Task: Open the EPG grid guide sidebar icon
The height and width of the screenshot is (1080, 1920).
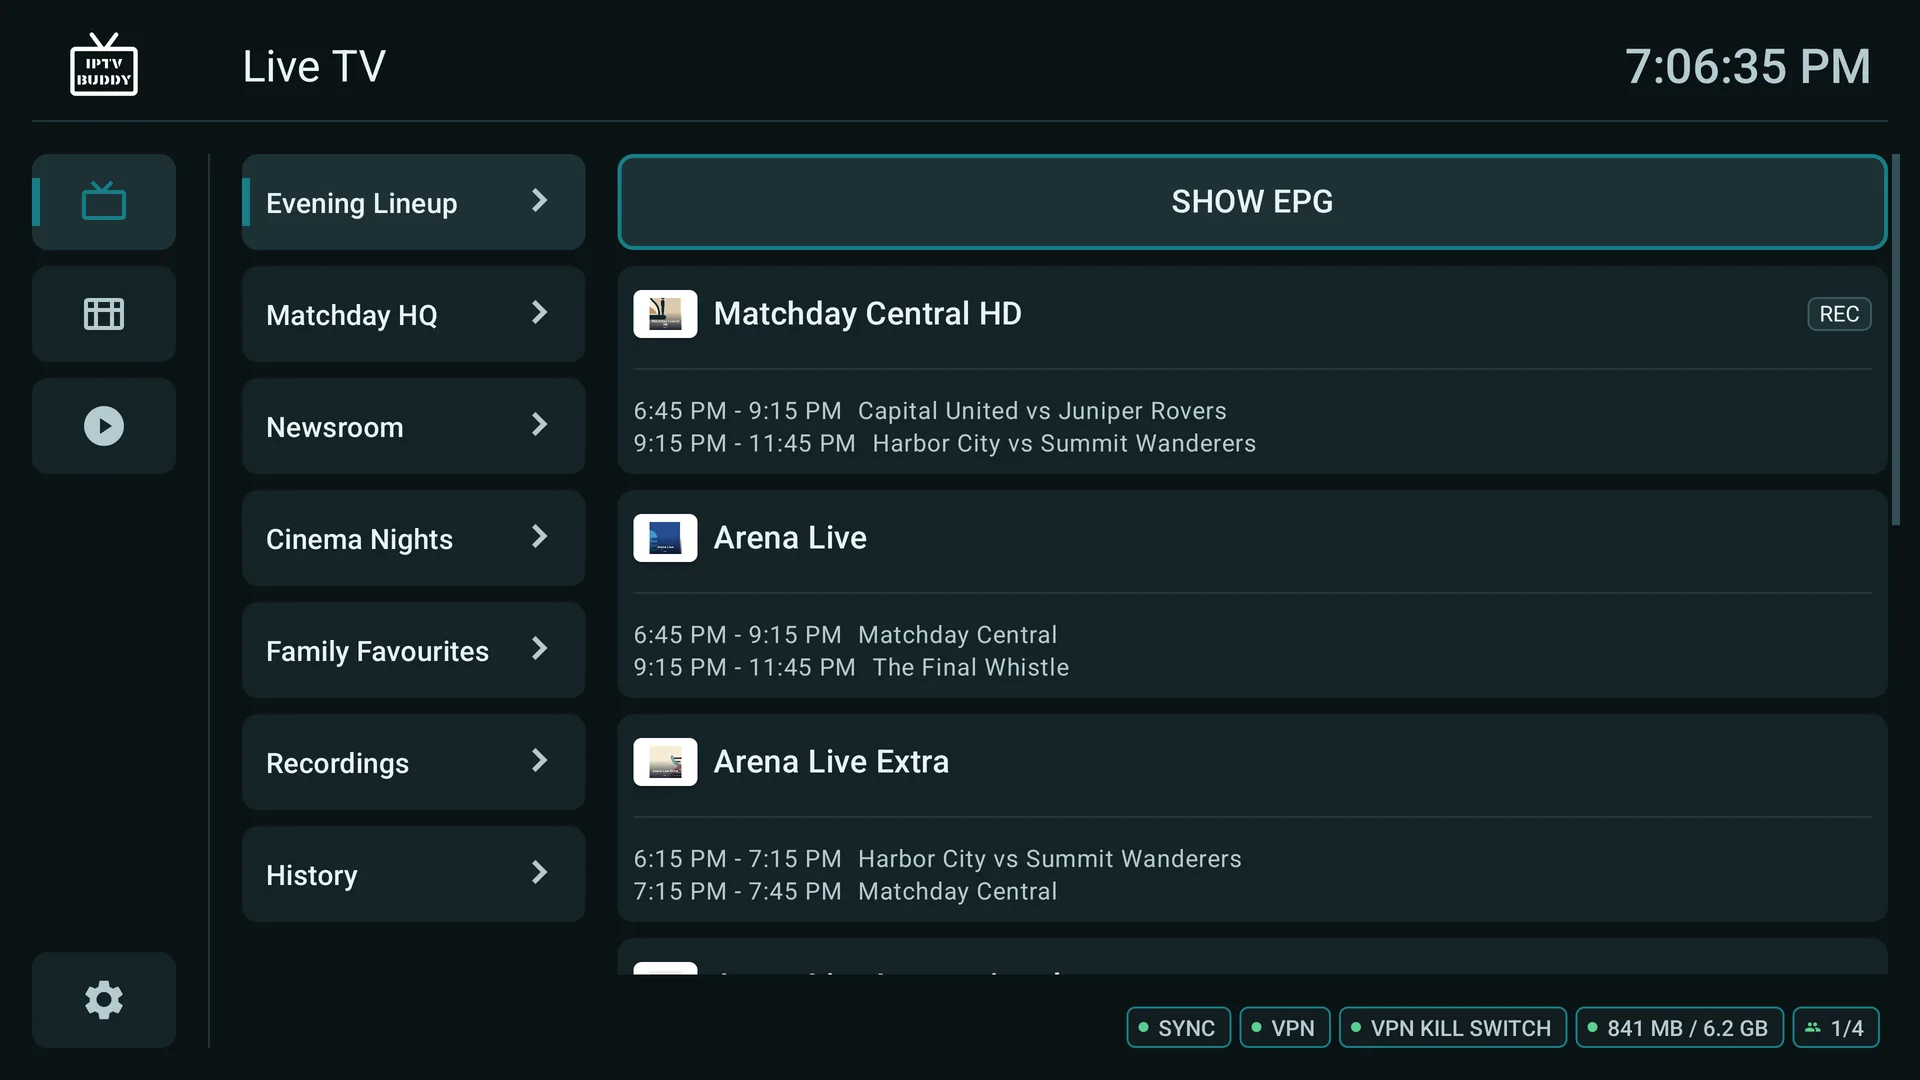Action: tap(104, 314)
